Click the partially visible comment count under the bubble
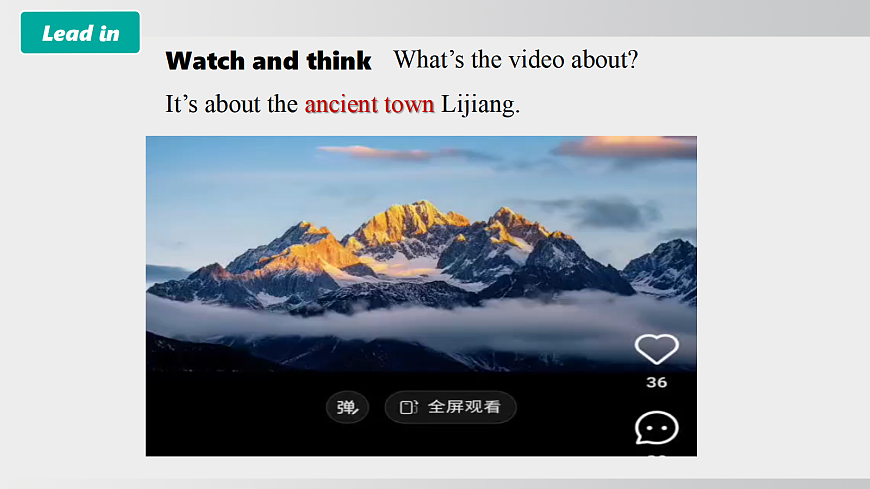The width and height of the screenshot is (870, 489). point(656,455)
